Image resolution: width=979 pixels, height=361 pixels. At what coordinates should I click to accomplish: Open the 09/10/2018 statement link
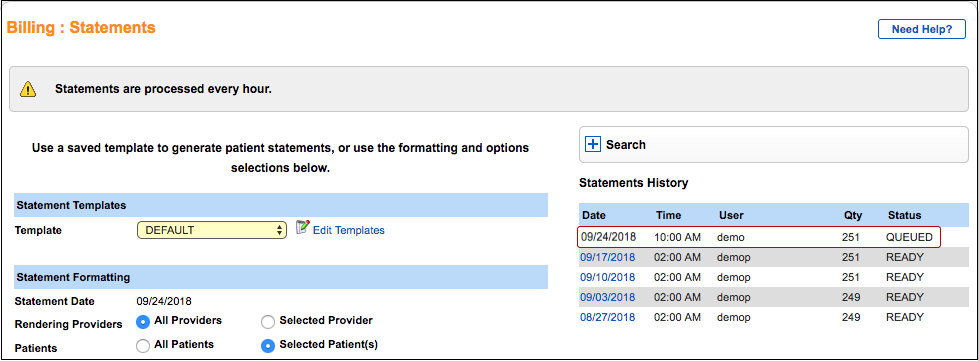point(608,277)
